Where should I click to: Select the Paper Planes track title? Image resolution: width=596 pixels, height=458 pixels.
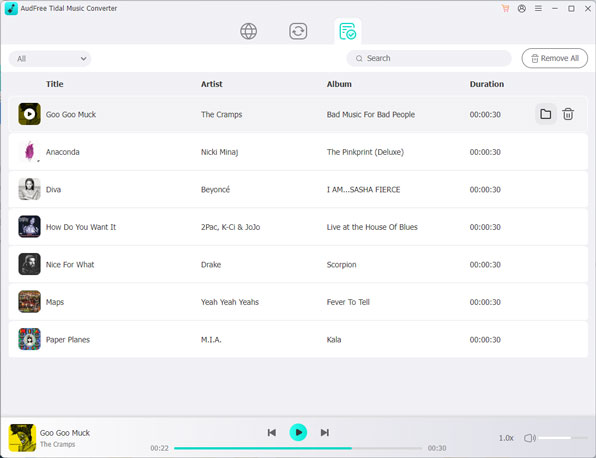point(68,339)
